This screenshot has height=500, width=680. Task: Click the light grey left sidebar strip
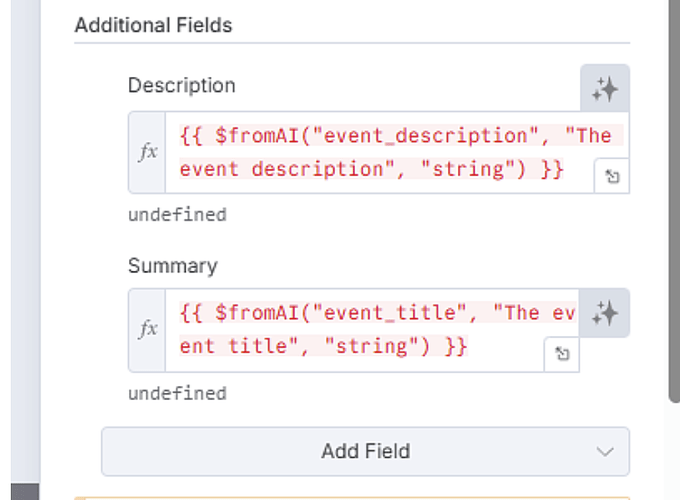coord(23,250)
